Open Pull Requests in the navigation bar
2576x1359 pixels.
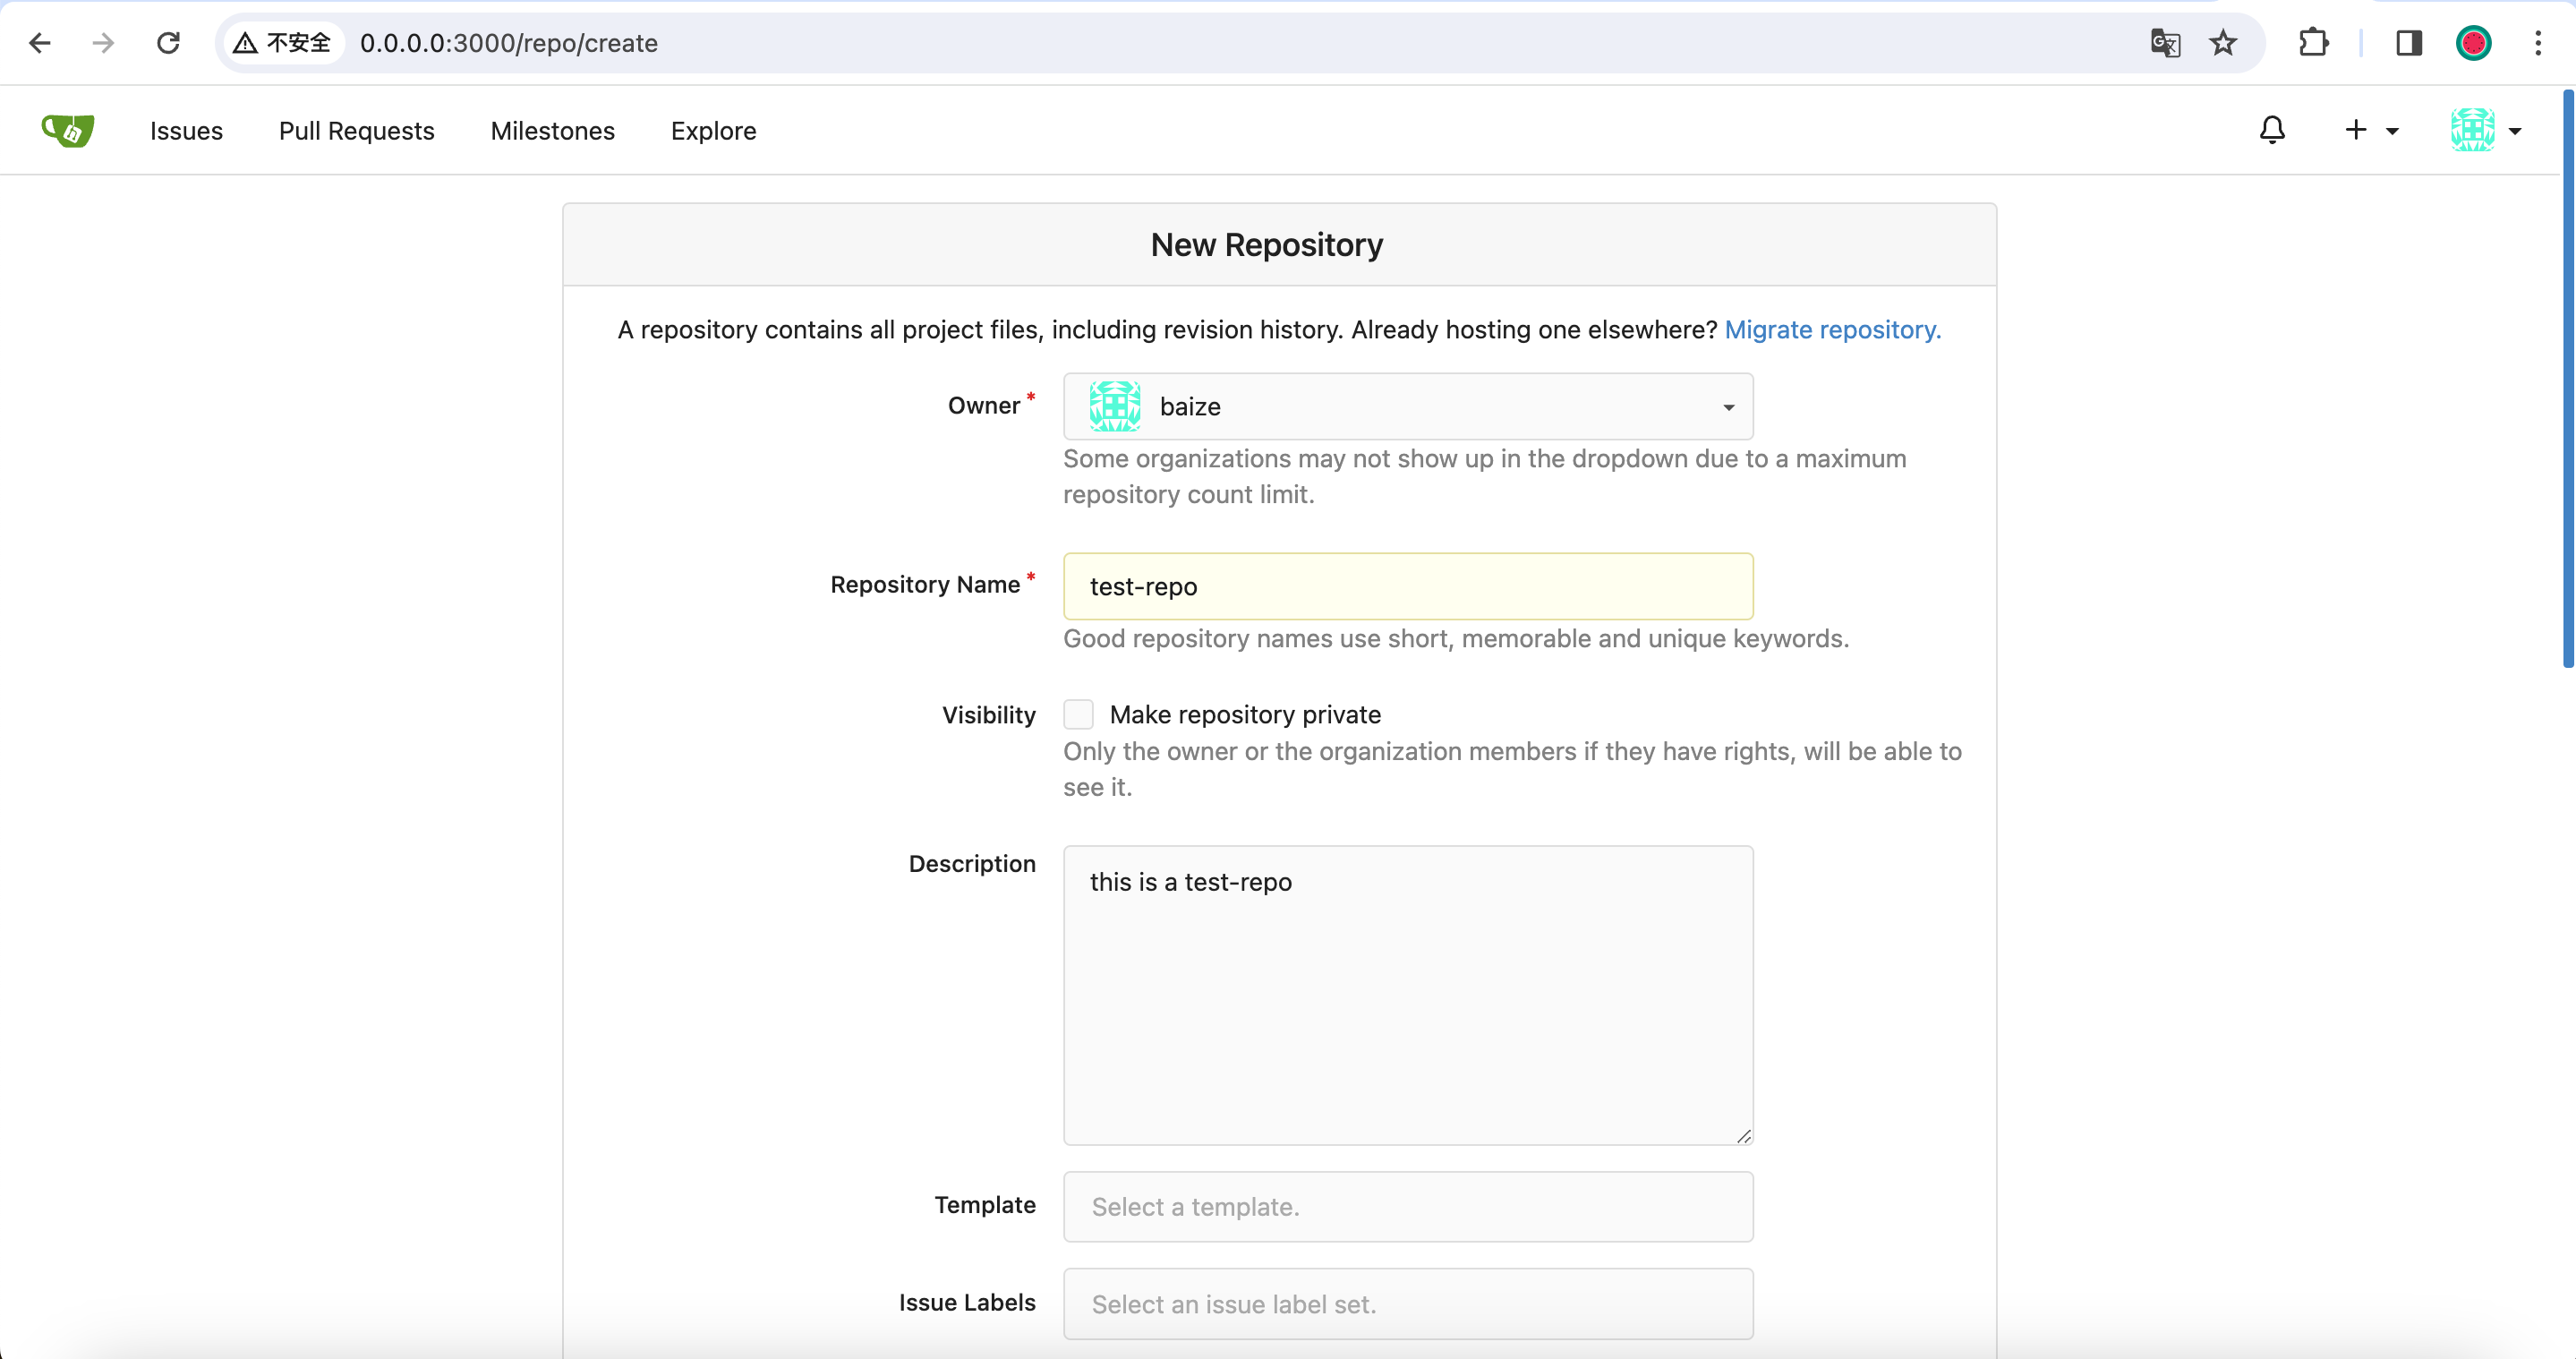(x=356, y=131)
